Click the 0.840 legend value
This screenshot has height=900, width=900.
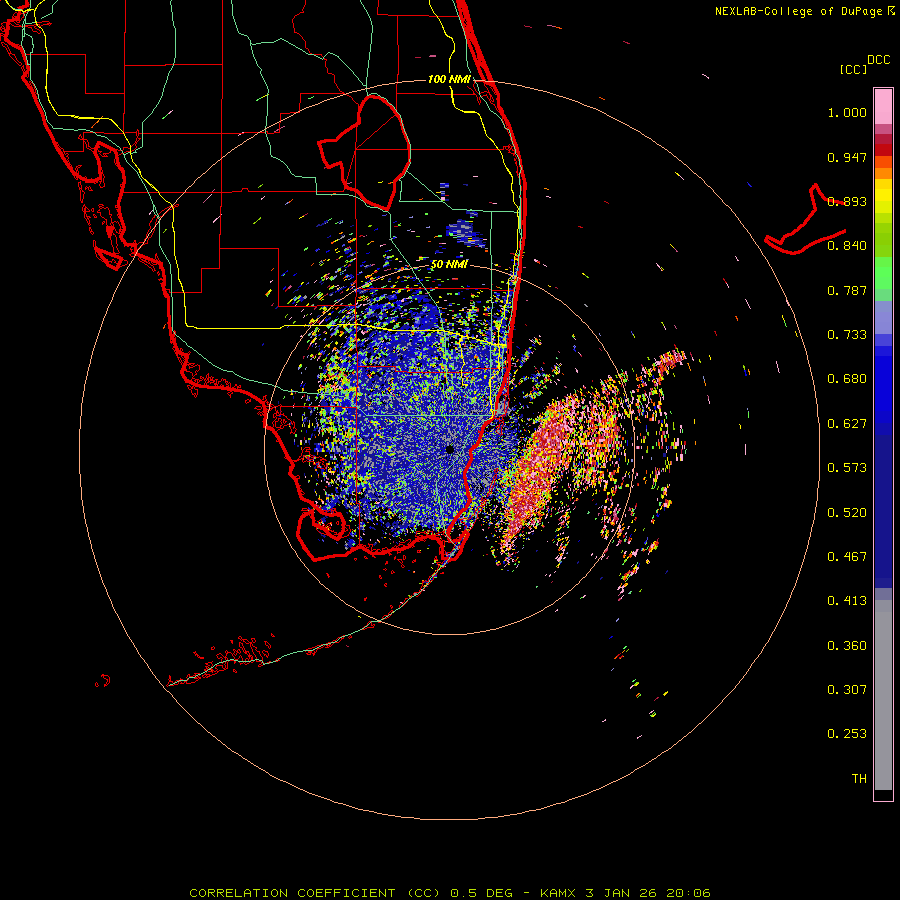click(x=847, y=246)
